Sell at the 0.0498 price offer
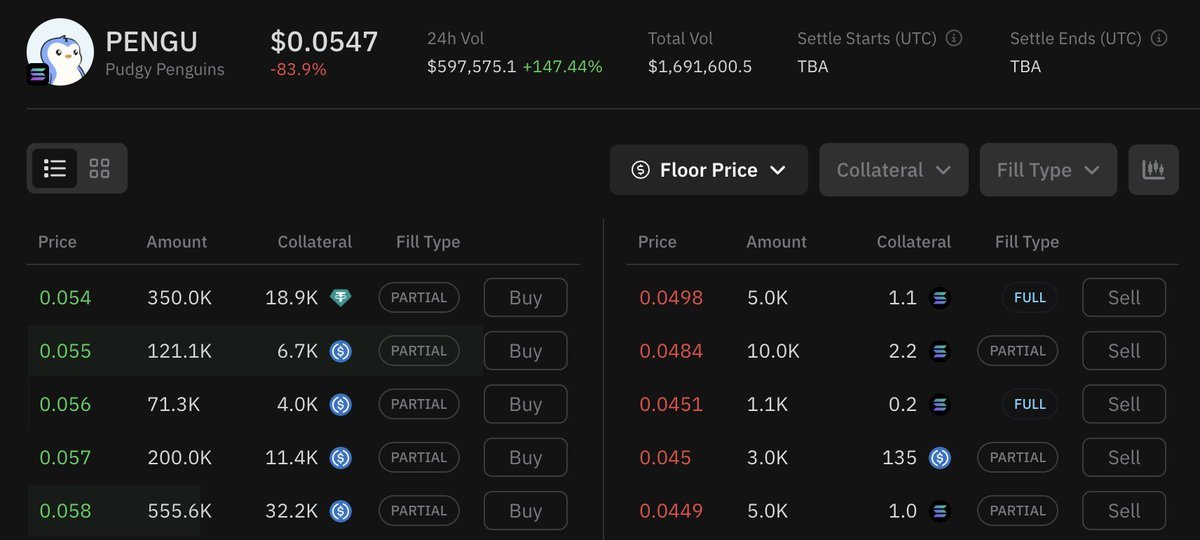Screen dimensions: 1200x540 (x=1124, y=298)
